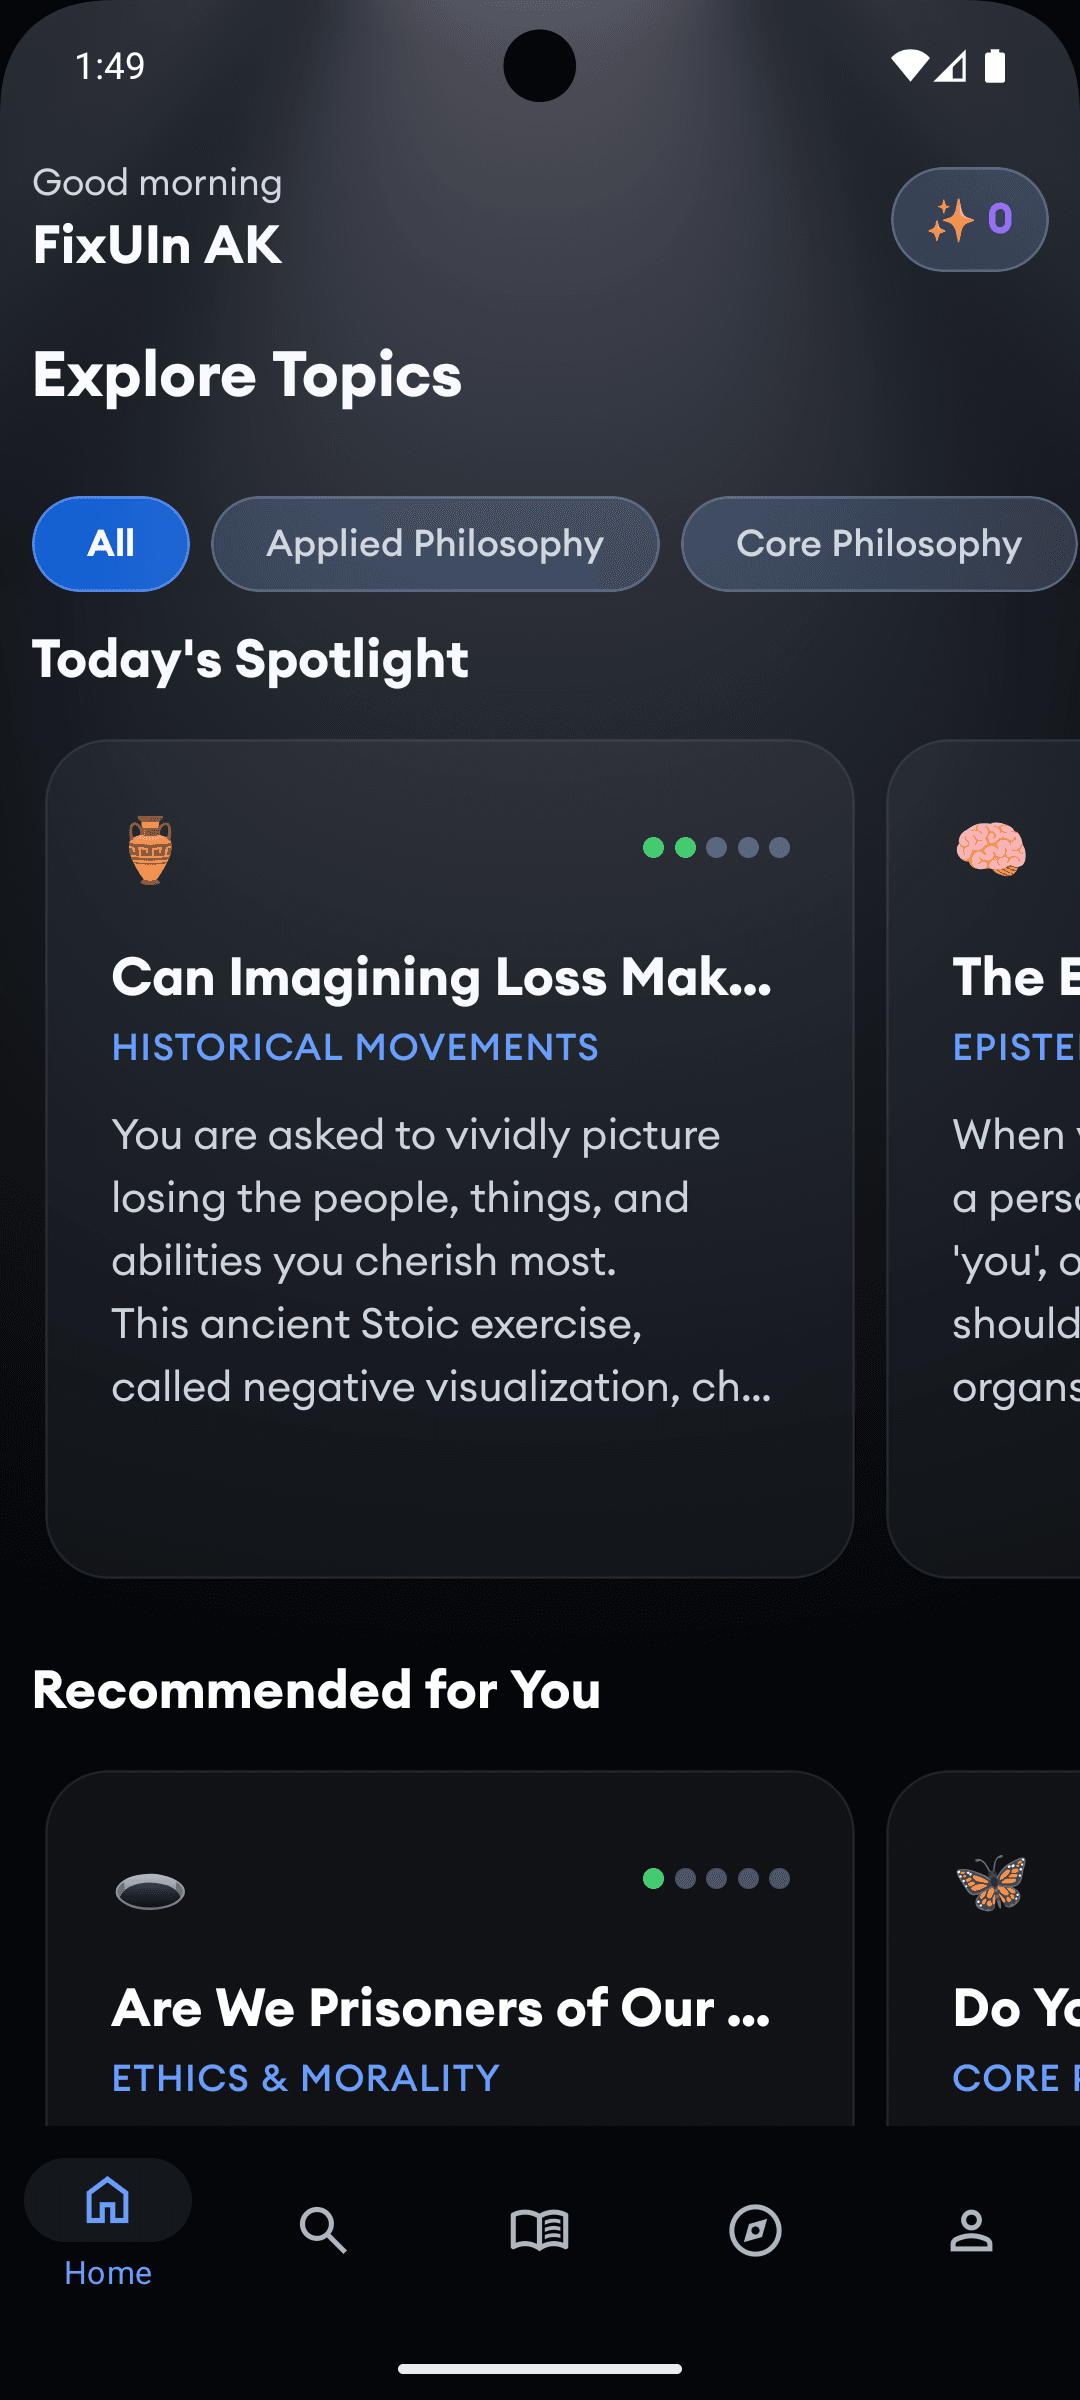Screen dimensions: 1080x2400
Task: Tap the sparkles points badge showing 0
Action: click(x=968, y=219)
